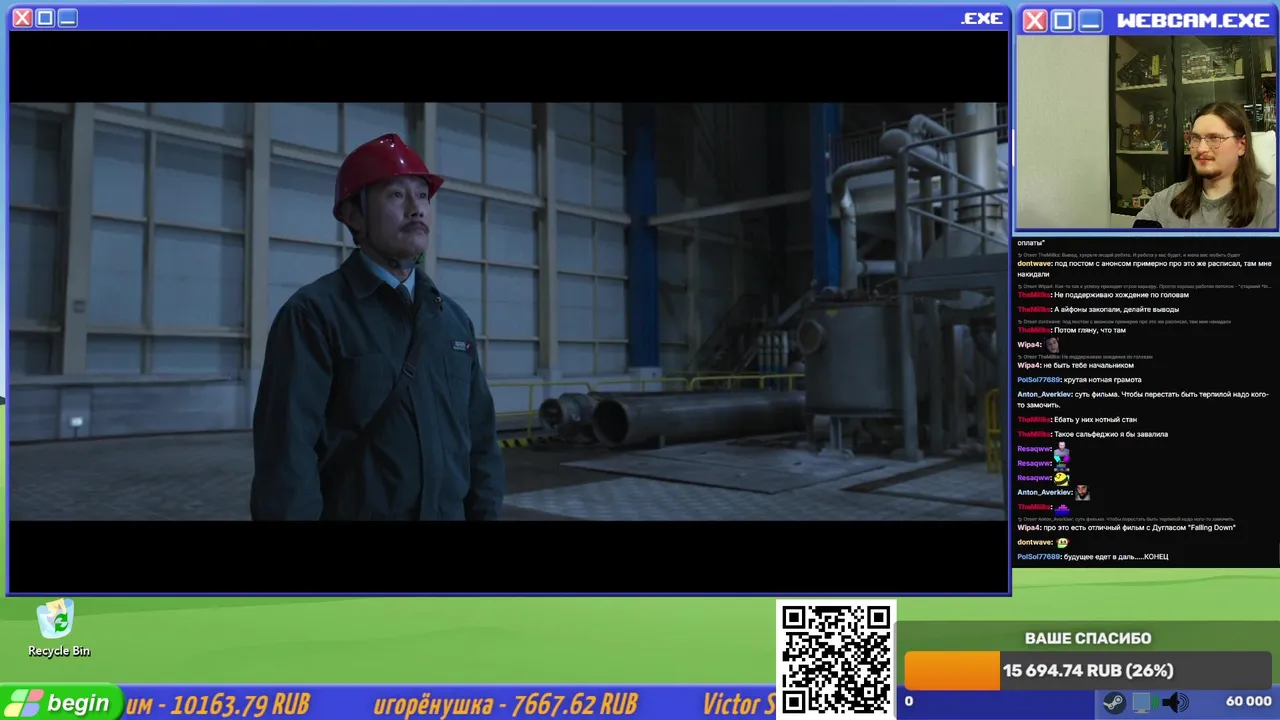
Task: Click TheMiilks purple emote in chat
Action: pos(1062,507)
